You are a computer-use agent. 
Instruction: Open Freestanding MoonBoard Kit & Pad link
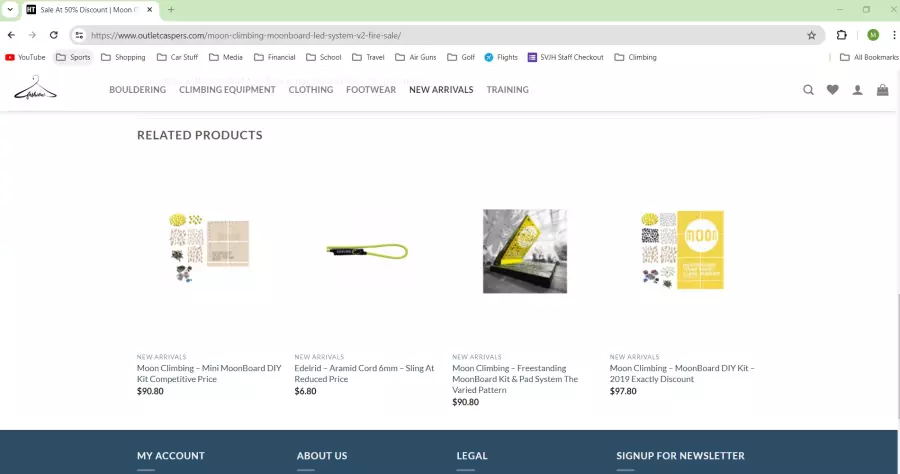[x=515, y=379]
